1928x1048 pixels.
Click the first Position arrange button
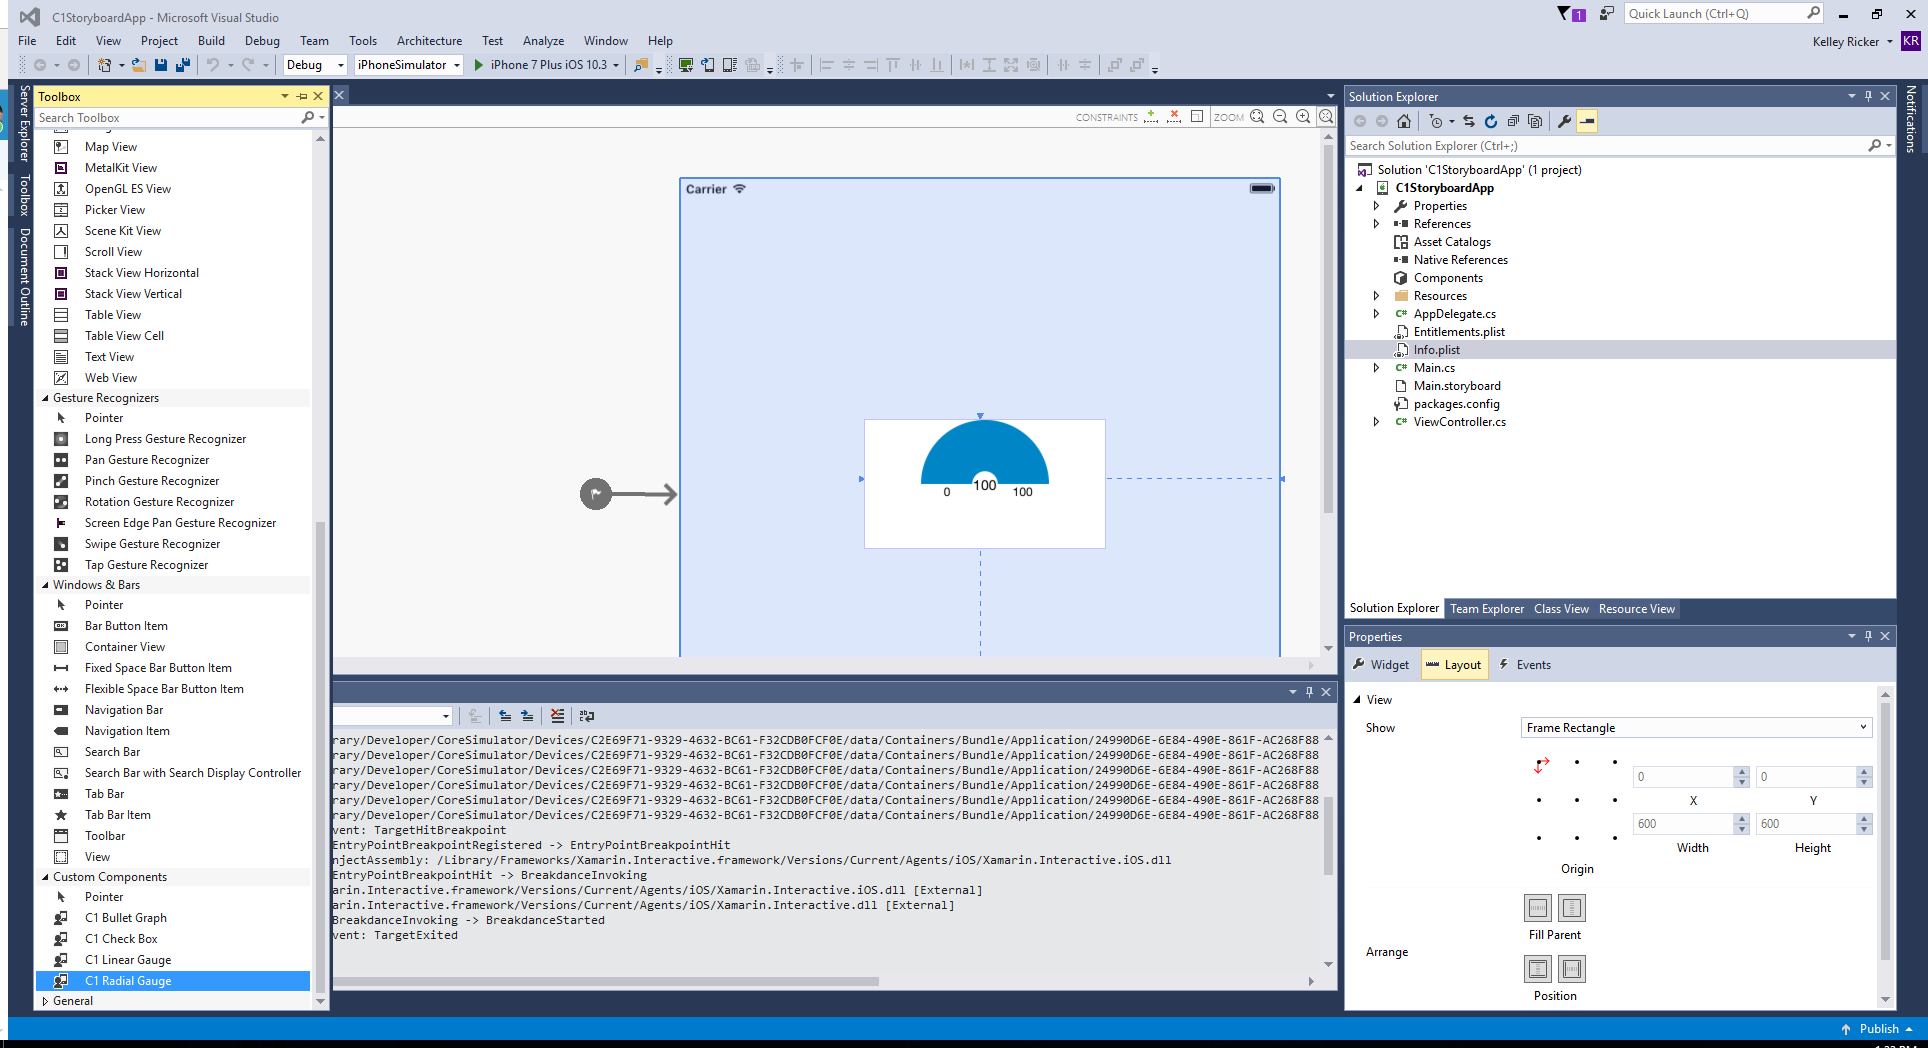click(x=1538, y=969)
